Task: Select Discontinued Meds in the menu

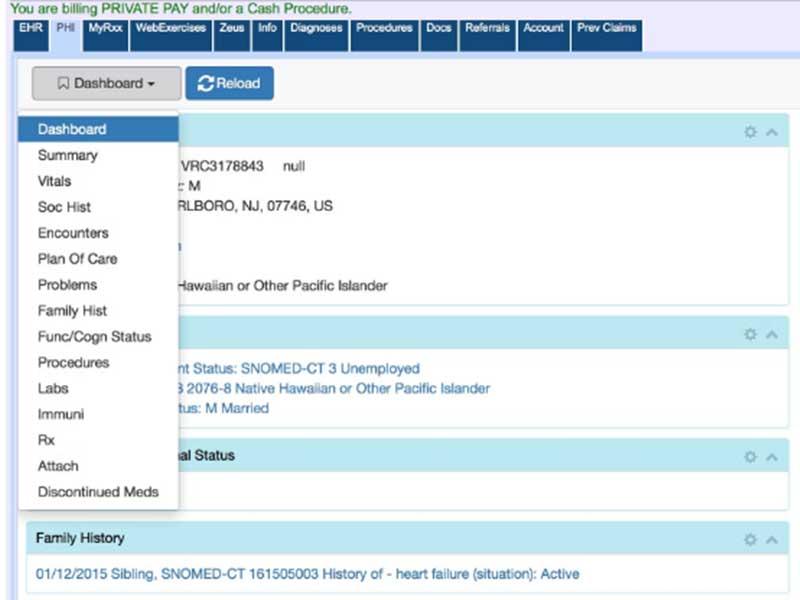Action: [98, 492]
